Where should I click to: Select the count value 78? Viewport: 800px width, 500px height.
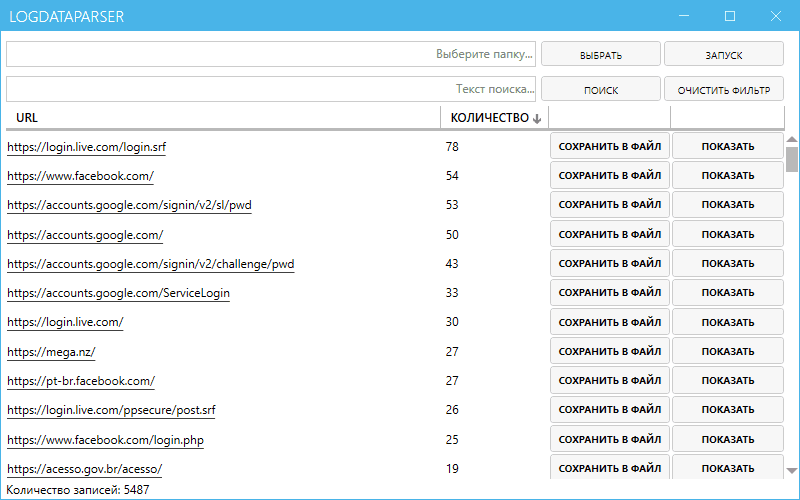click(x=452, y=147)
